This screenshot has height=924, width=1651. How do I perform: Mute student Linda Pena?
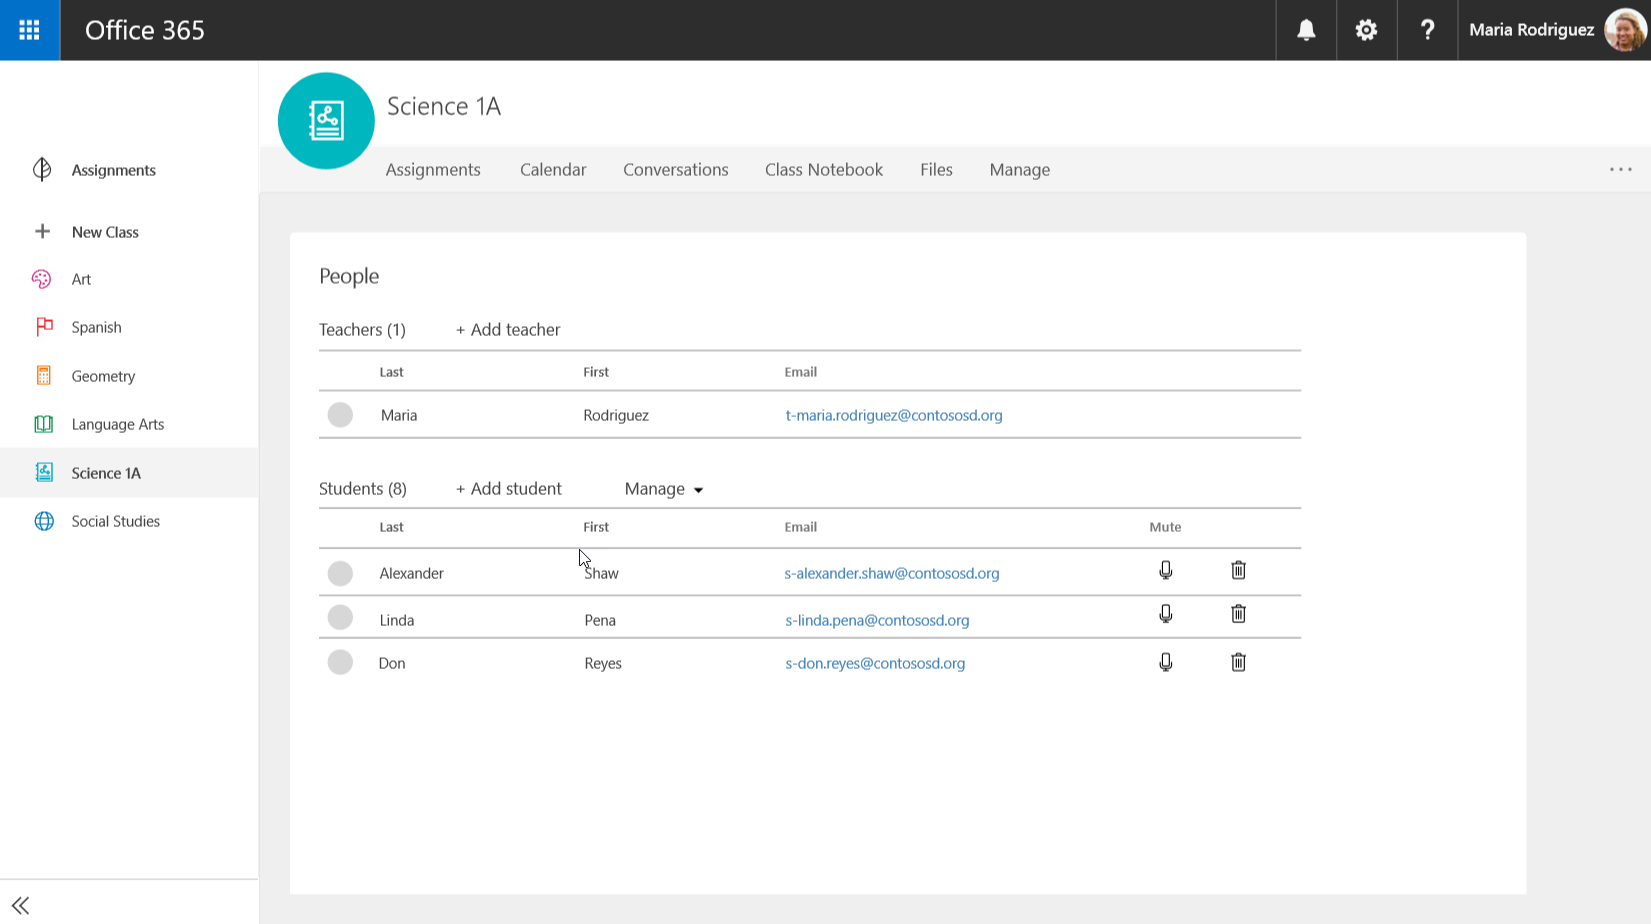tap(1165, 614)
